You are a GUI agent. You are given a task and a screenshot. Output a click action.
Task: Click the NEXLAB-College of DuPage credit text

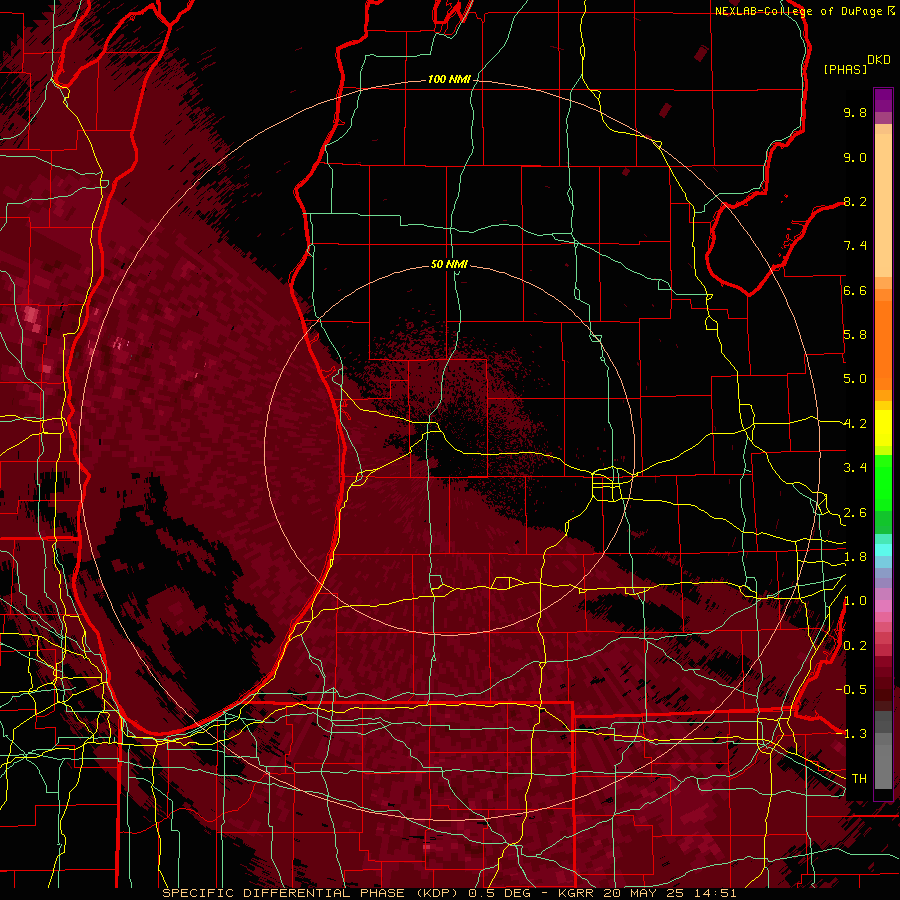[799, 11]
